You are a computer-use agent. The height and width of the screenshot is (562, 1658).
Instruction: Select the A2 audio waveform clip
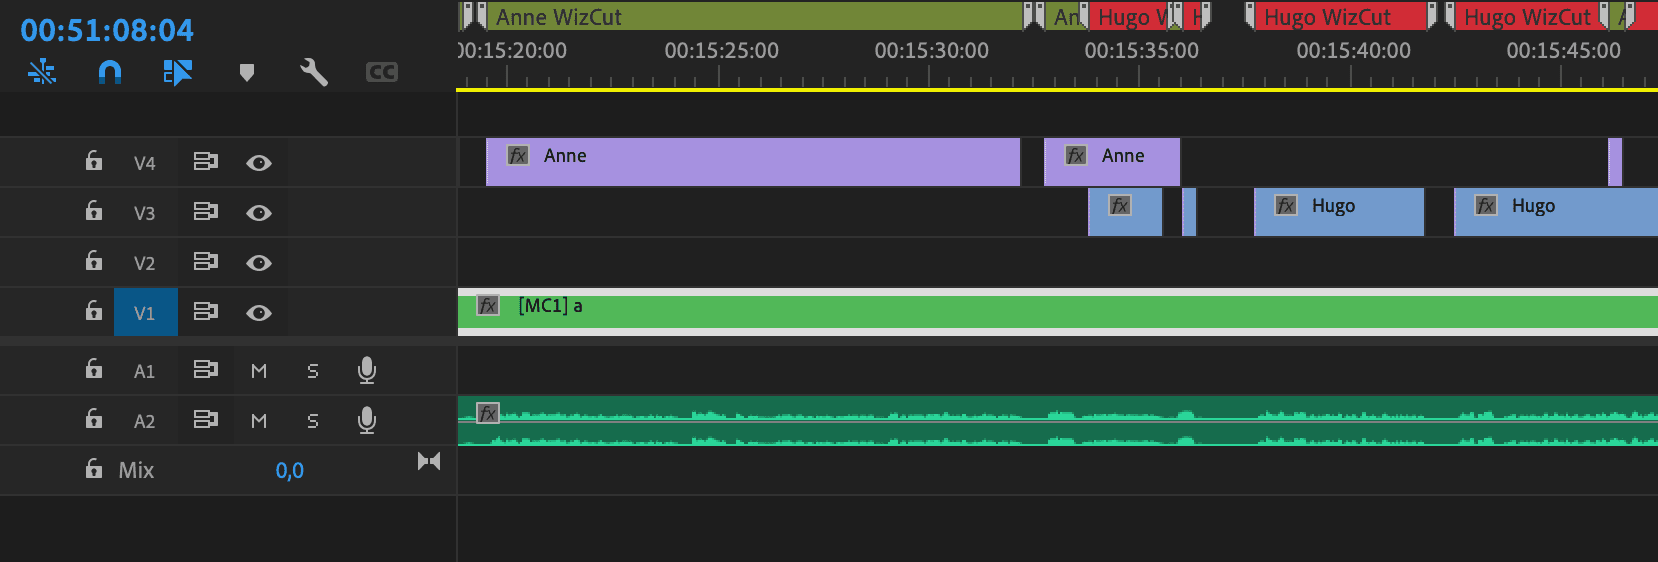pyautogui.click(x=1058, y=421)
